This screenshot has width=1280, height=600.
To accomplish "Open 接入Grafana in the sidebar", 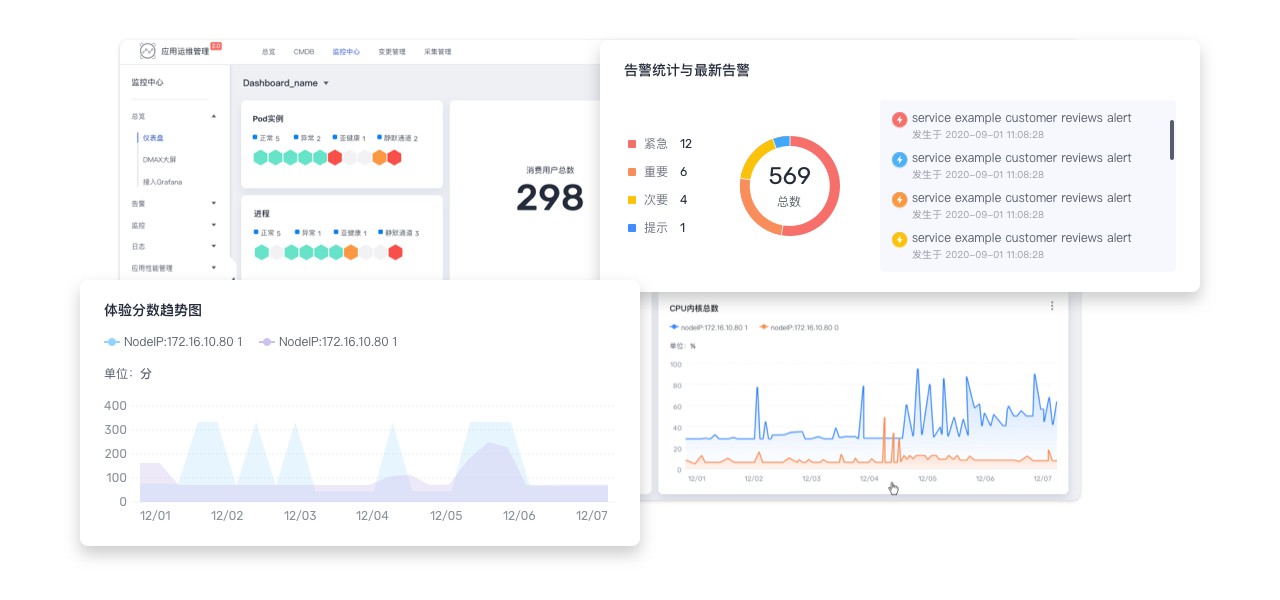I will 163,182.
